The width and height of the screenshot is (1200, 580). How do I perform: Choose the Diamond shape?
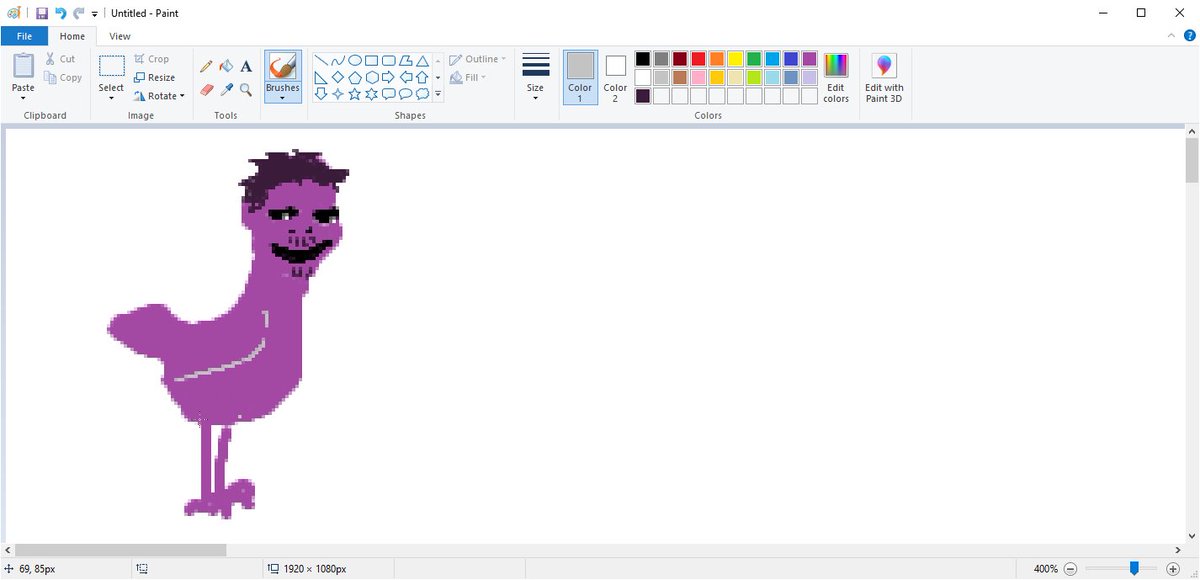338,77
